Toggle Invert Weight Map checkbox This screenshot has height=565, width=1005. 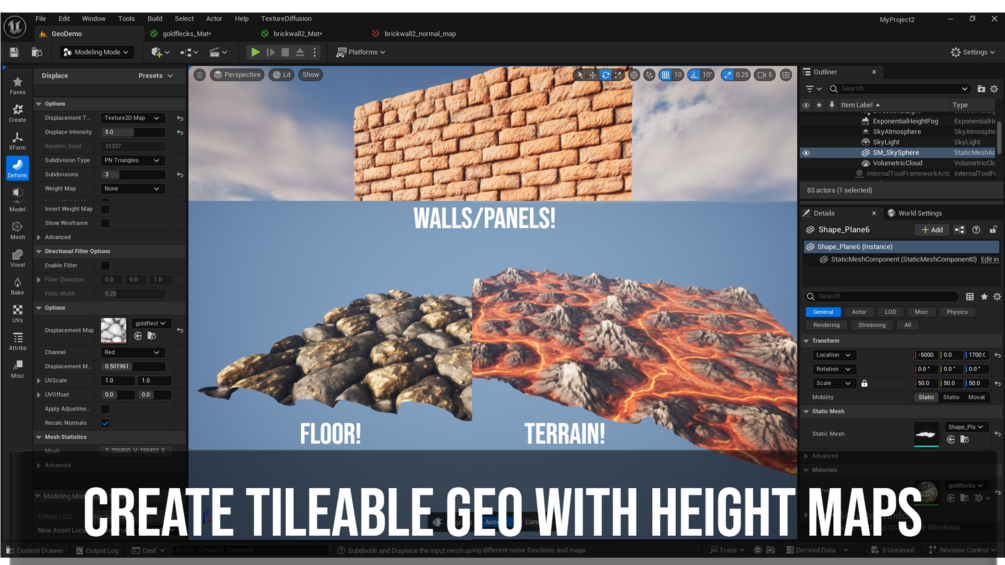[105, 209]
